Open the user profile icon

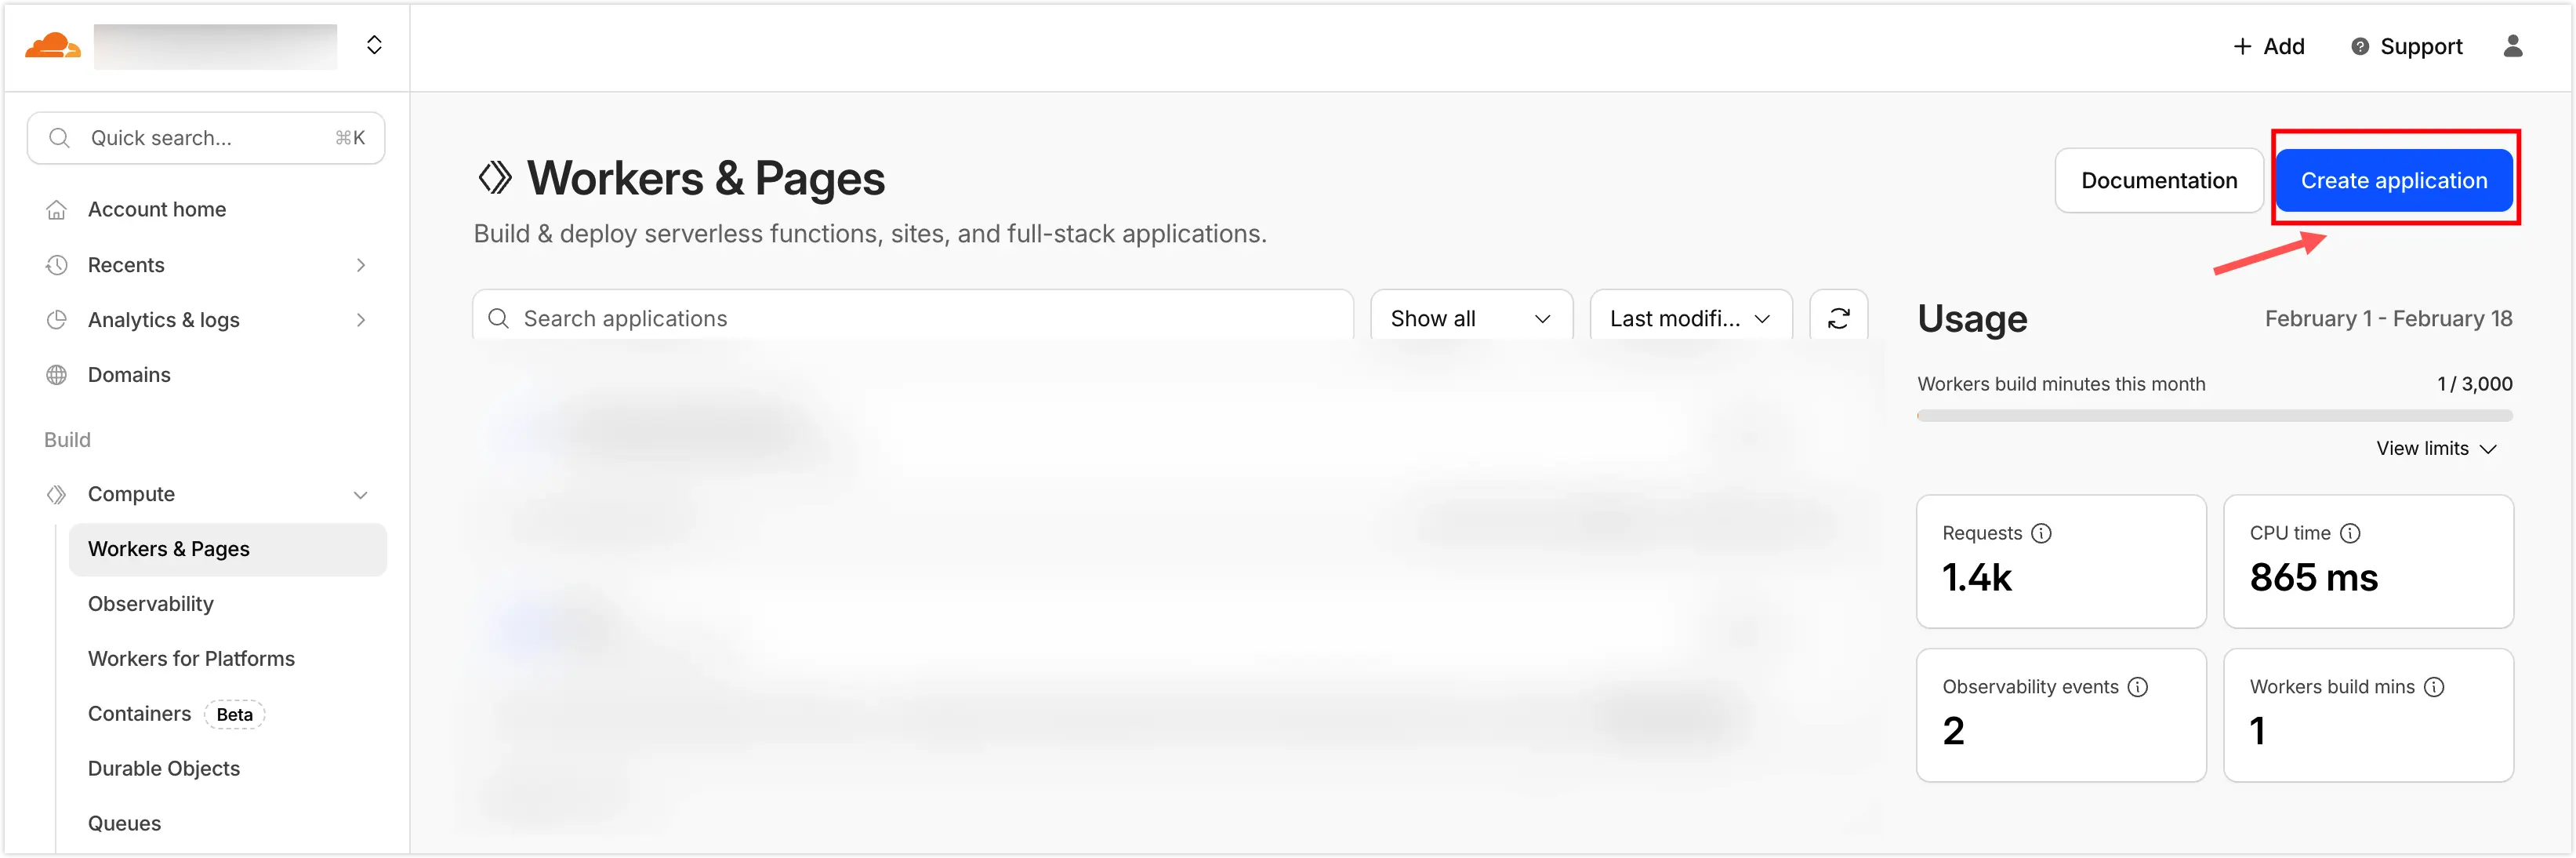[2512, 46]
